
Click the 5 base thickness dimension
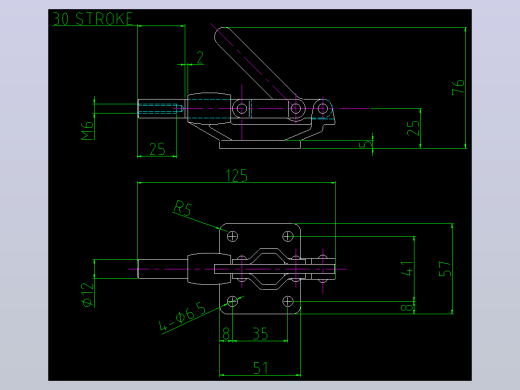tap(366, 144)
